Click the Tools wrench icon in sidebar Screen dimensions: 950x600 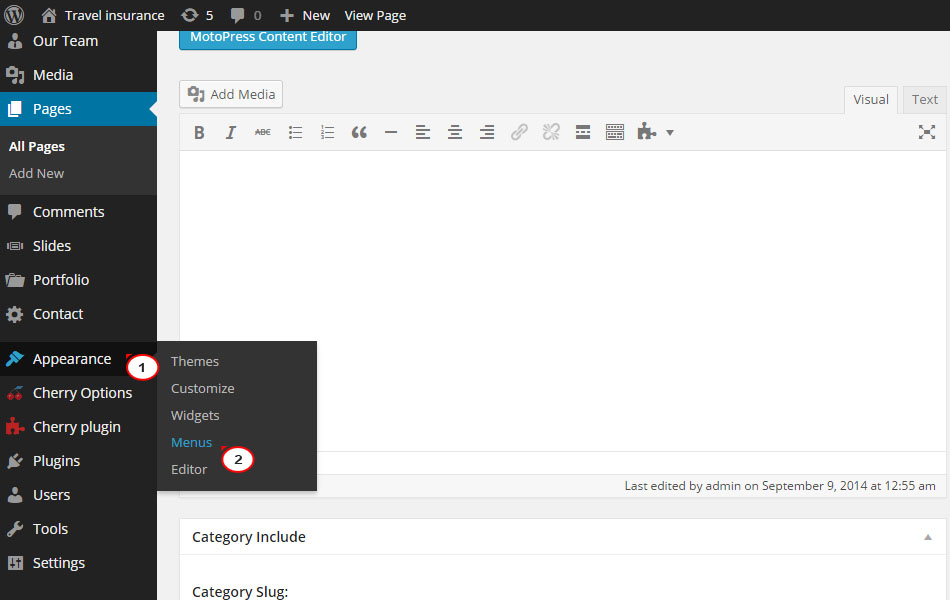pyautogui.click(x=15, y=529)
